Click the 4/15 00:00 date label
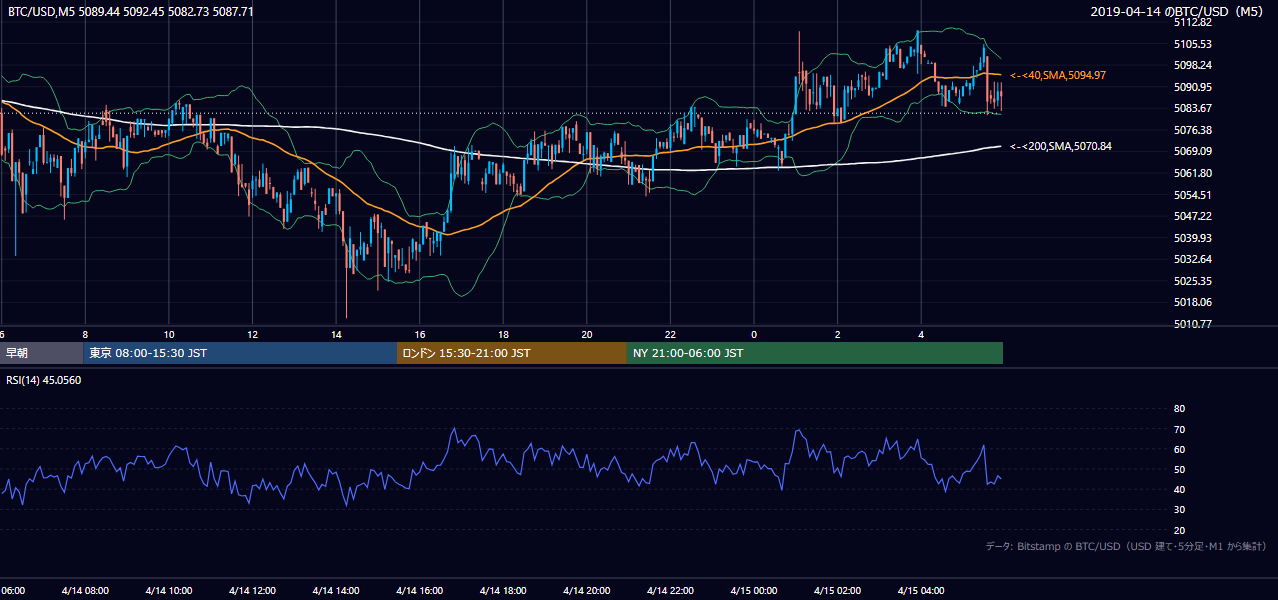Image resolution: width=1278 pixels, height=600 pixels. coord(754,591)
